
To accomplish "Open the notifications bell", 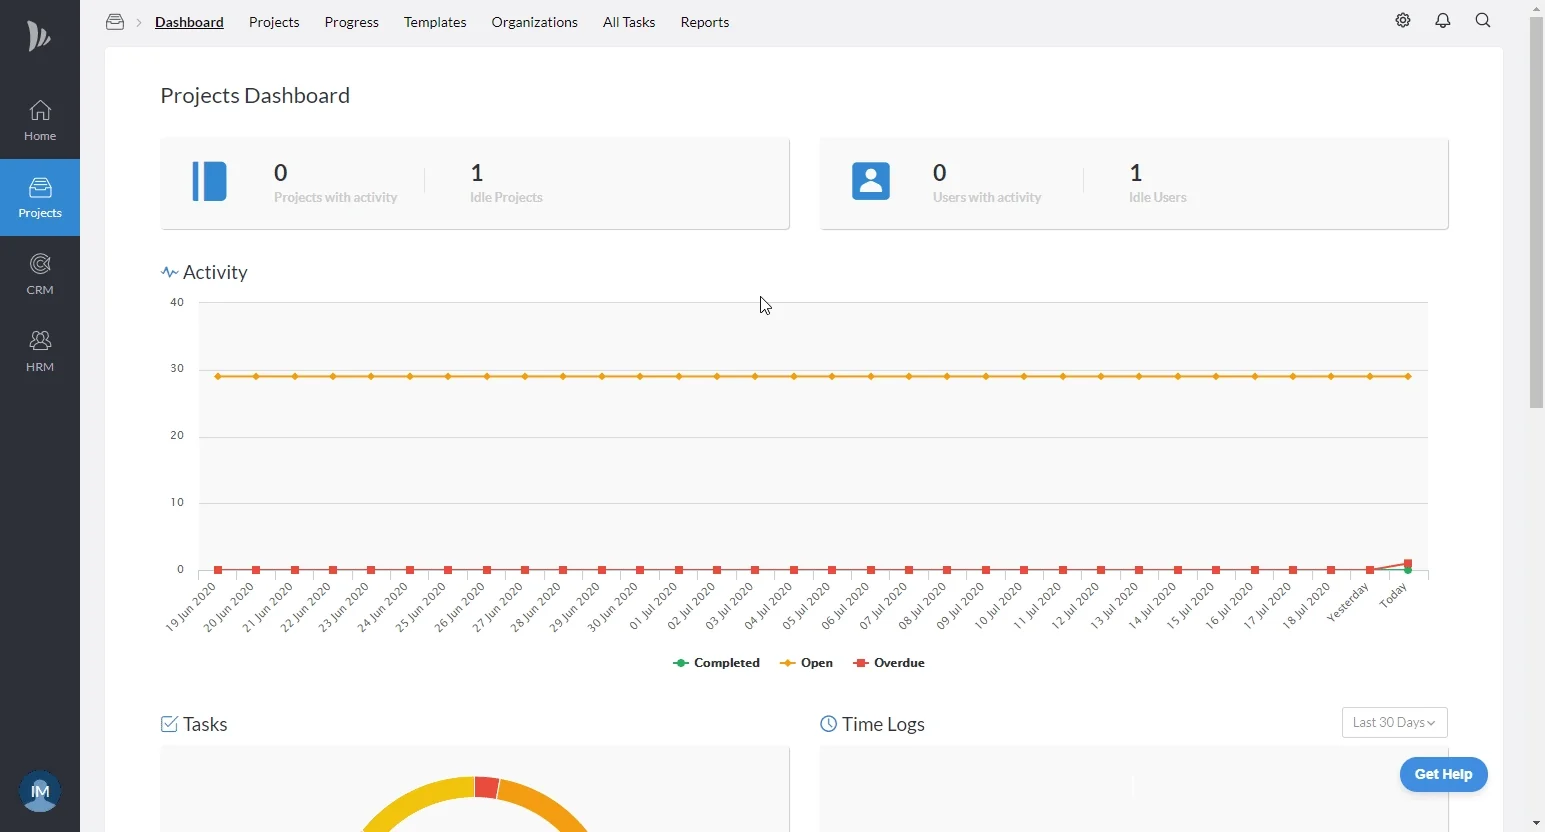I will click(1443, 21).
